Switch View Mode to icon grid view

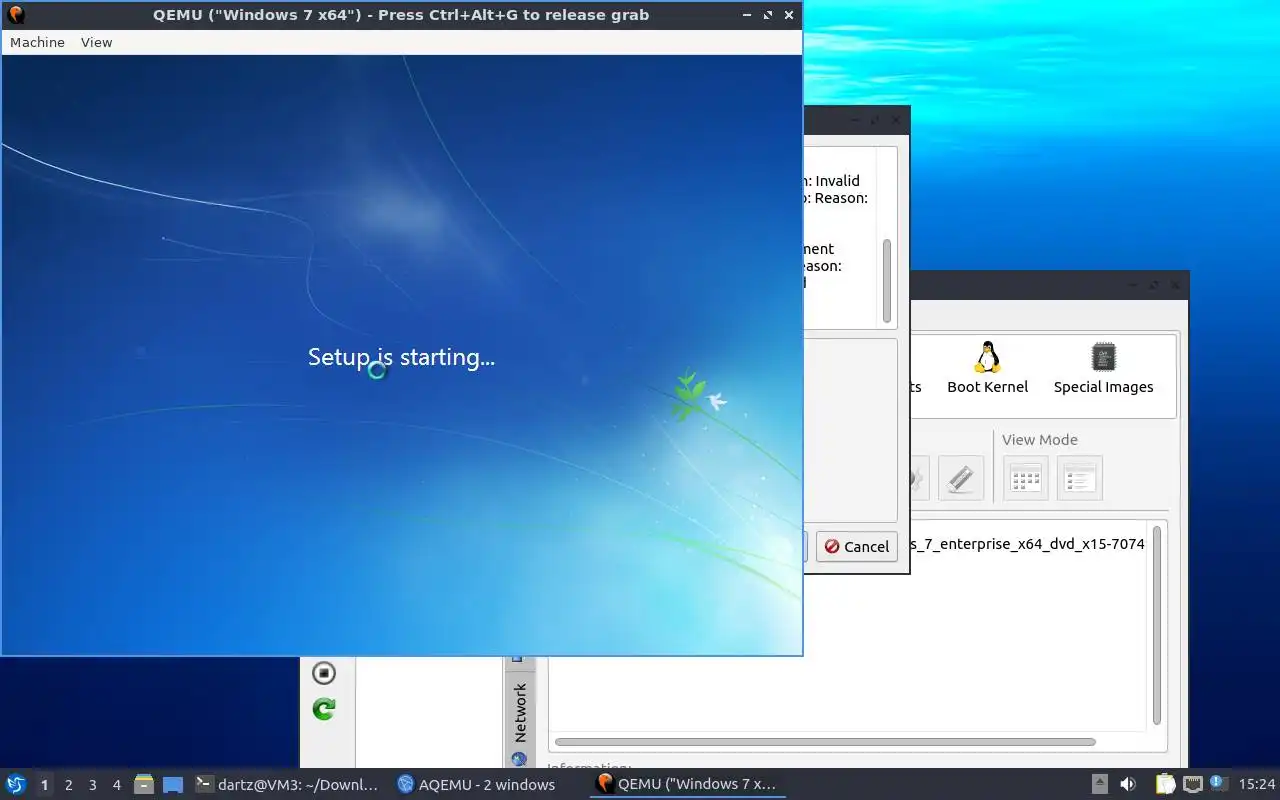coord(1025,478)
